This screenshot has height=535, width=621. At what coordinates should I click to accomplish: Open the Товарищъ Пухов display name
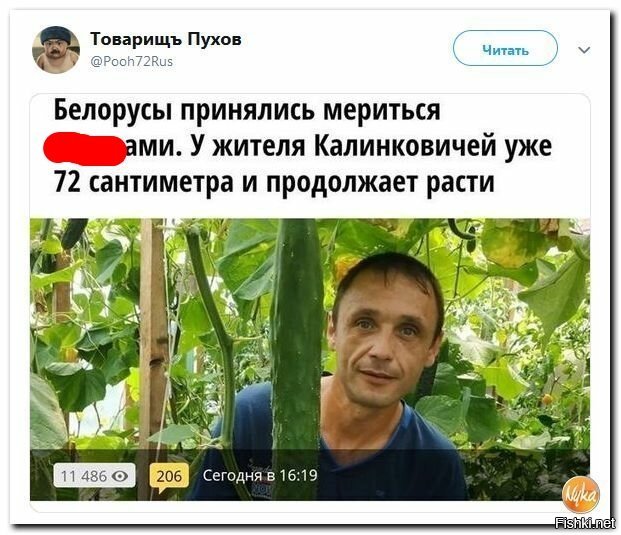pyautogui.click(x=166, y=40)
